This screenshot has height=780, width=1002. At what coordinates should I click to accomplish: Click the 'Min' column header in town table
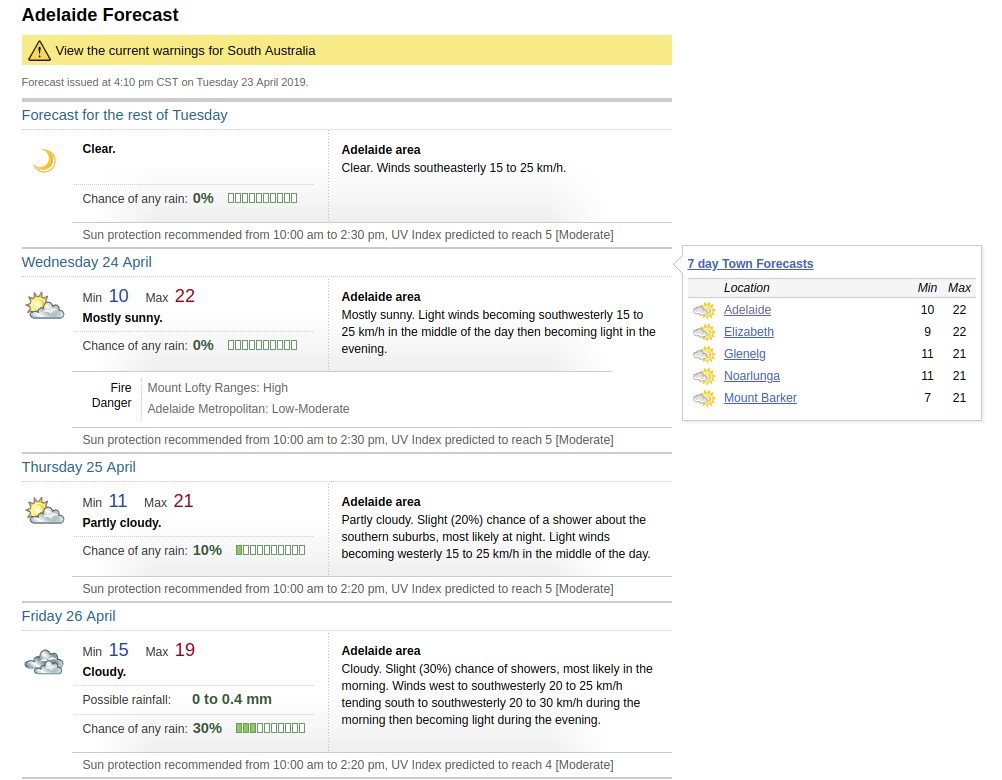pyautogui.click(x=927, y=288)
